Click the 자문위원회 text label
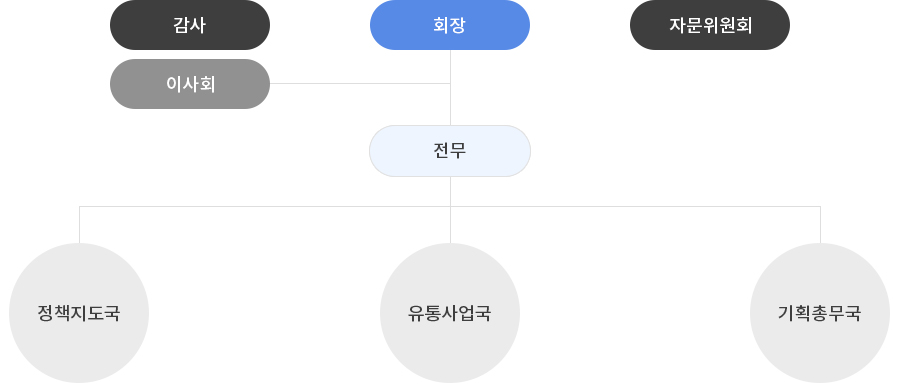The image size is (900, 386). click(x=710, y=25)
